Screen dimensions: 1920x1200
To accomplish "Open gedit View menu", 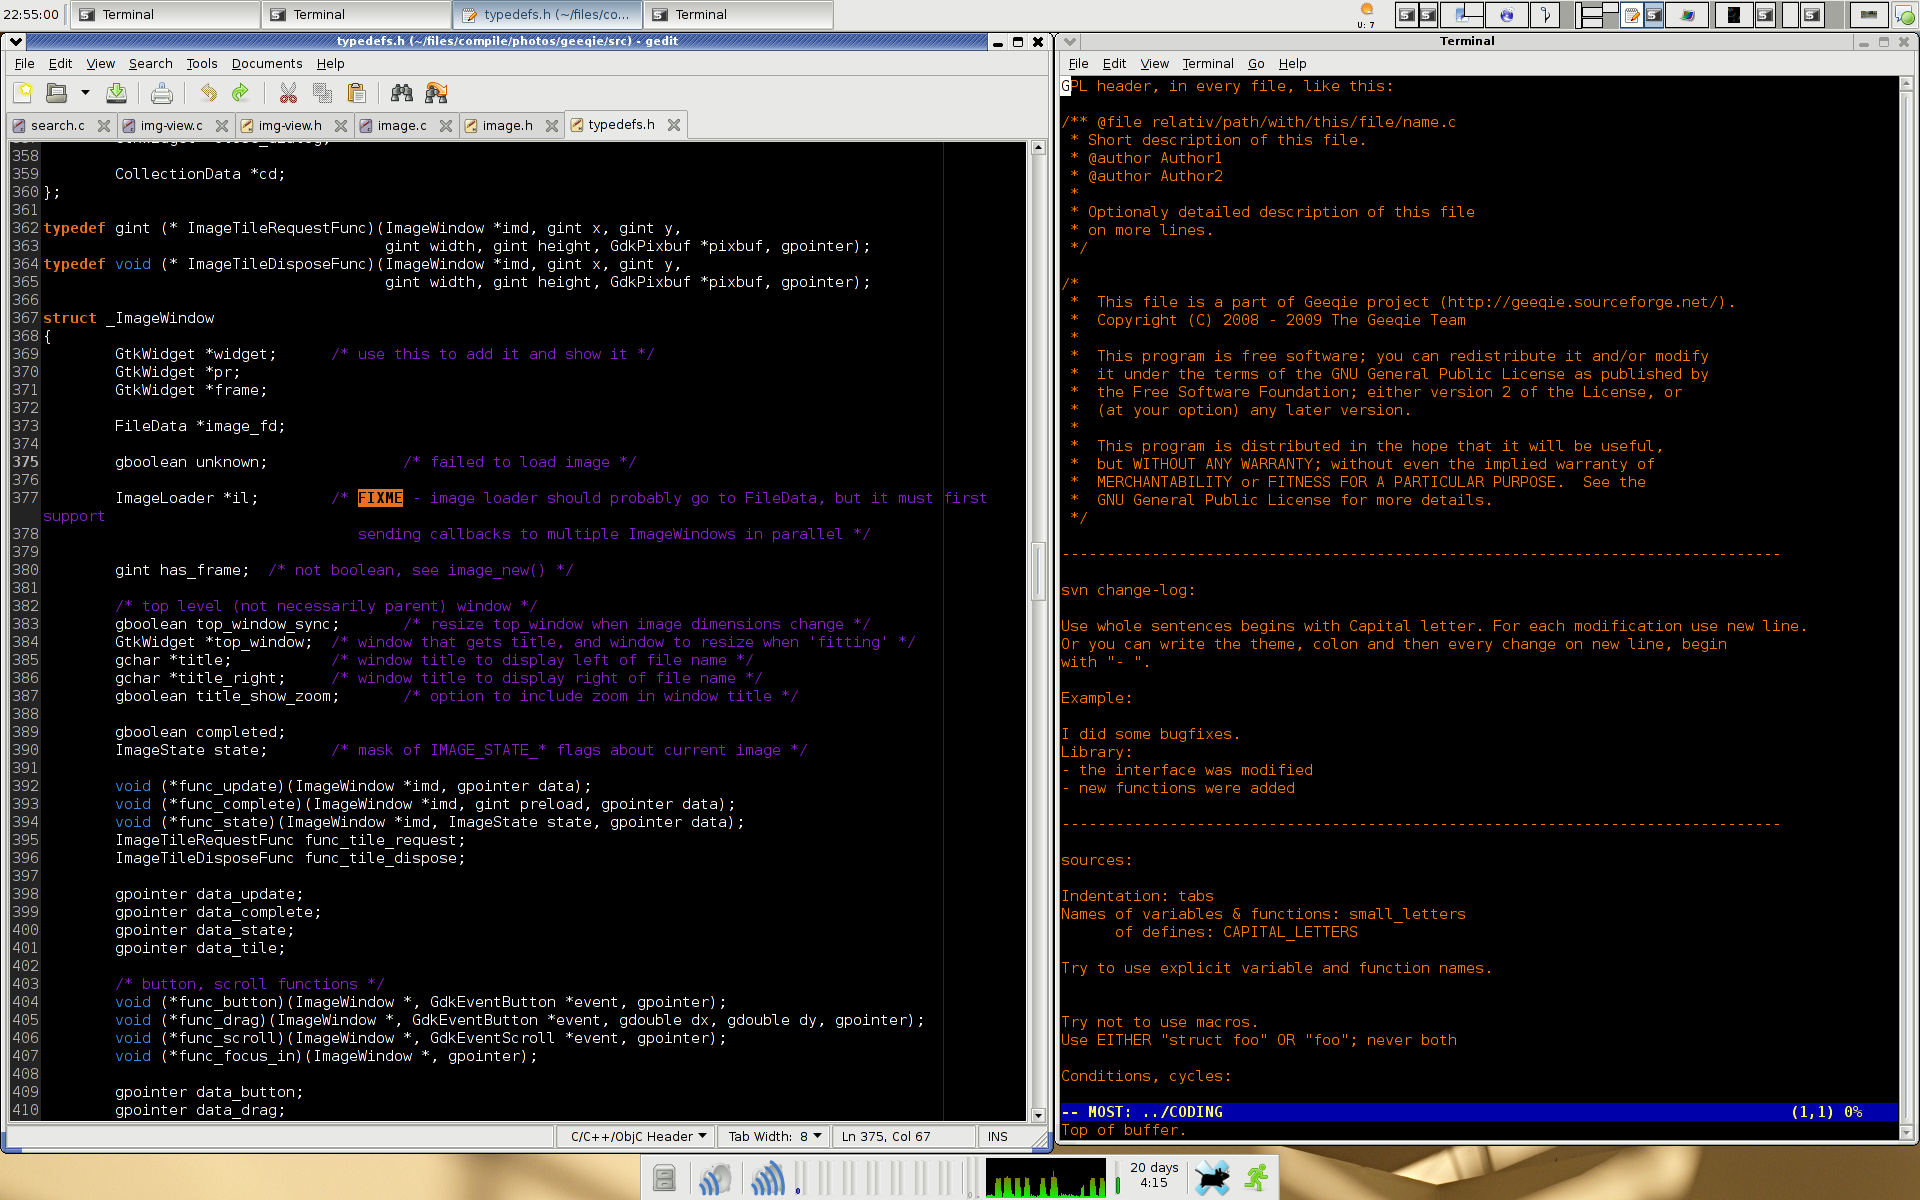I will pos(100,63).
